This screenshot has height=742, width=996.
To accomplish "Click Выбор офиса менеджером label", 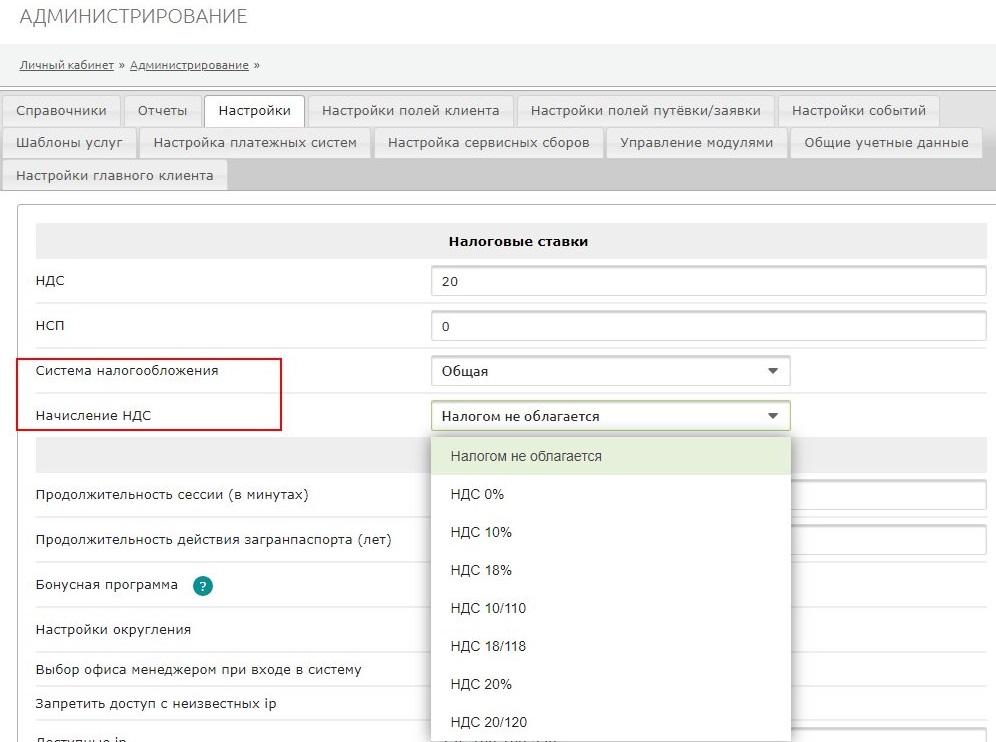I will coord(199,670).
